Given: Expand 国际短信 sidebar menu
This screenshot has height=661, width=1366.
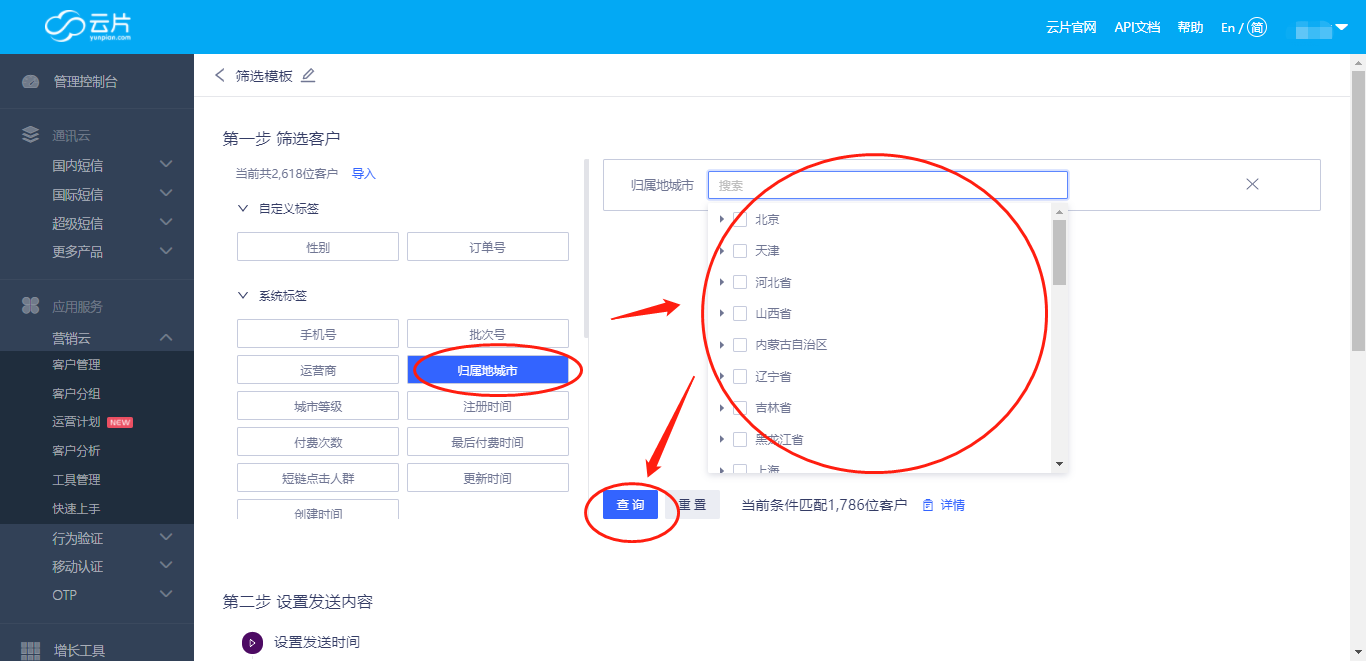Looking at the screenshot, I should [x=166, y=193].
